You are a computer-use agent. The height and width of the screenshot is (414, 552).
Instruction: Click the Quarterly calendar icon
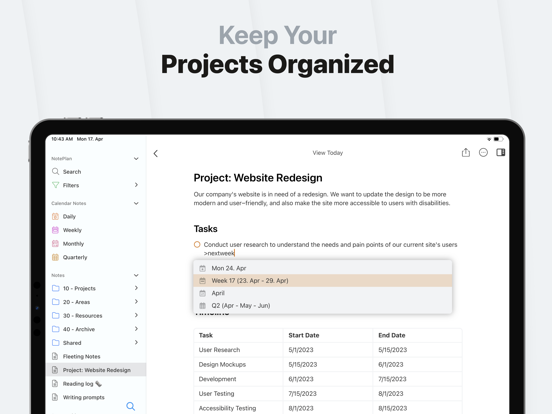point(55,257)
